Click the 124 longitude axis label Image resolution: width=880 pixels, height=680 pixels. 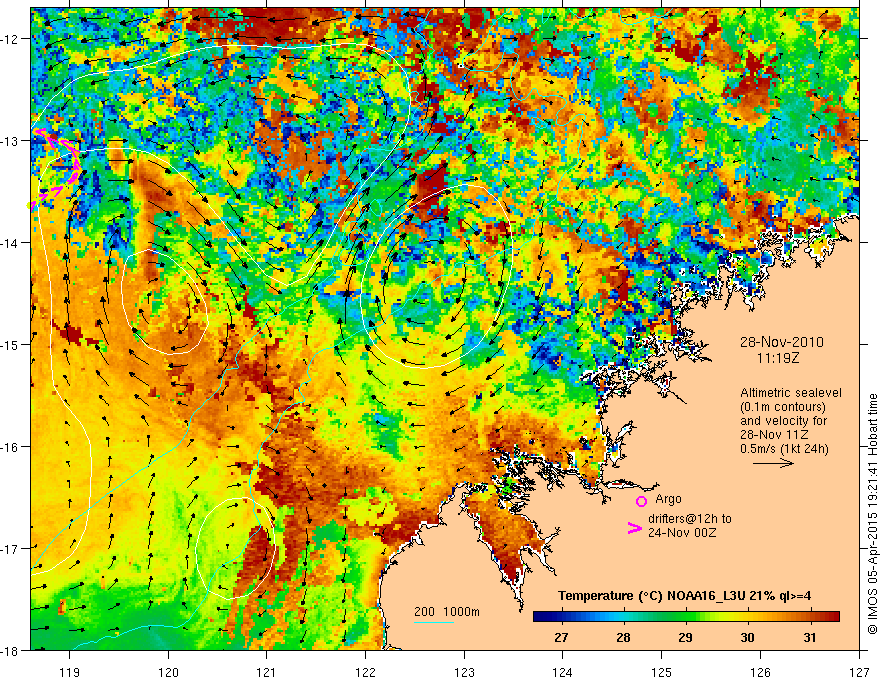point(563,671)
